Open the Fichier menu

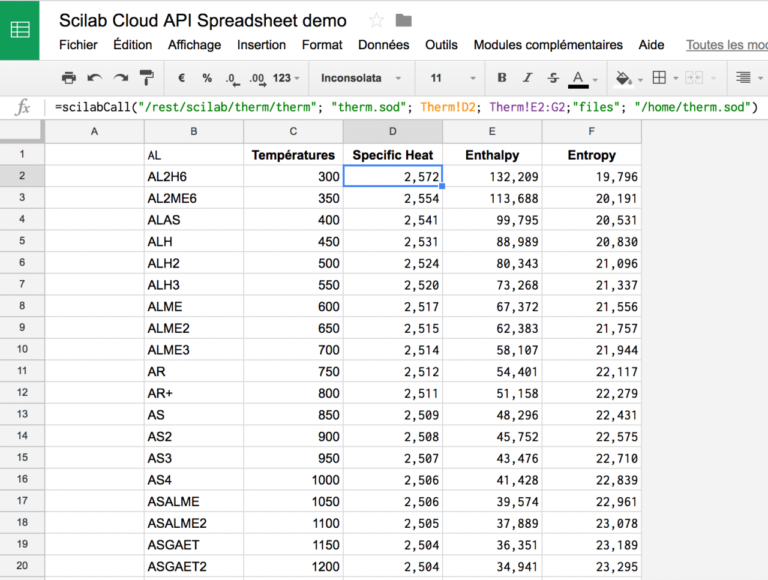point(78,45)
